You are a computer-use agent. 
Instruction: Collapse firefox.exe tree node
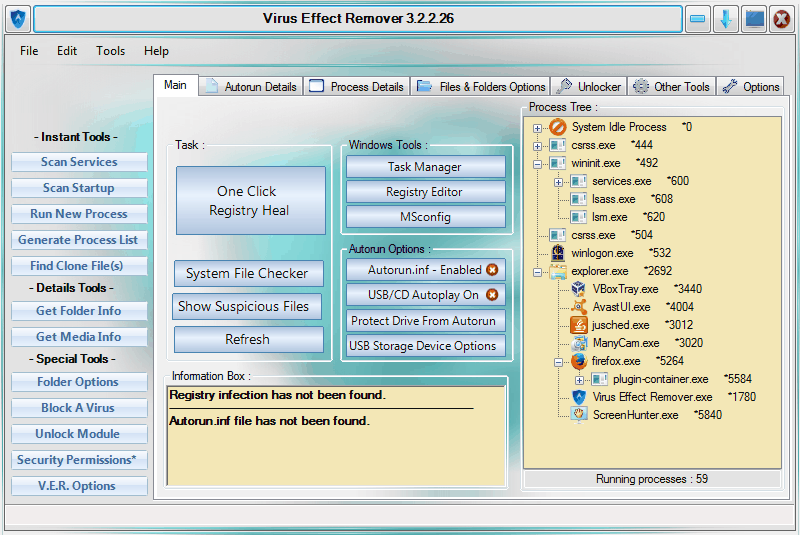click(x=558, y=362)
